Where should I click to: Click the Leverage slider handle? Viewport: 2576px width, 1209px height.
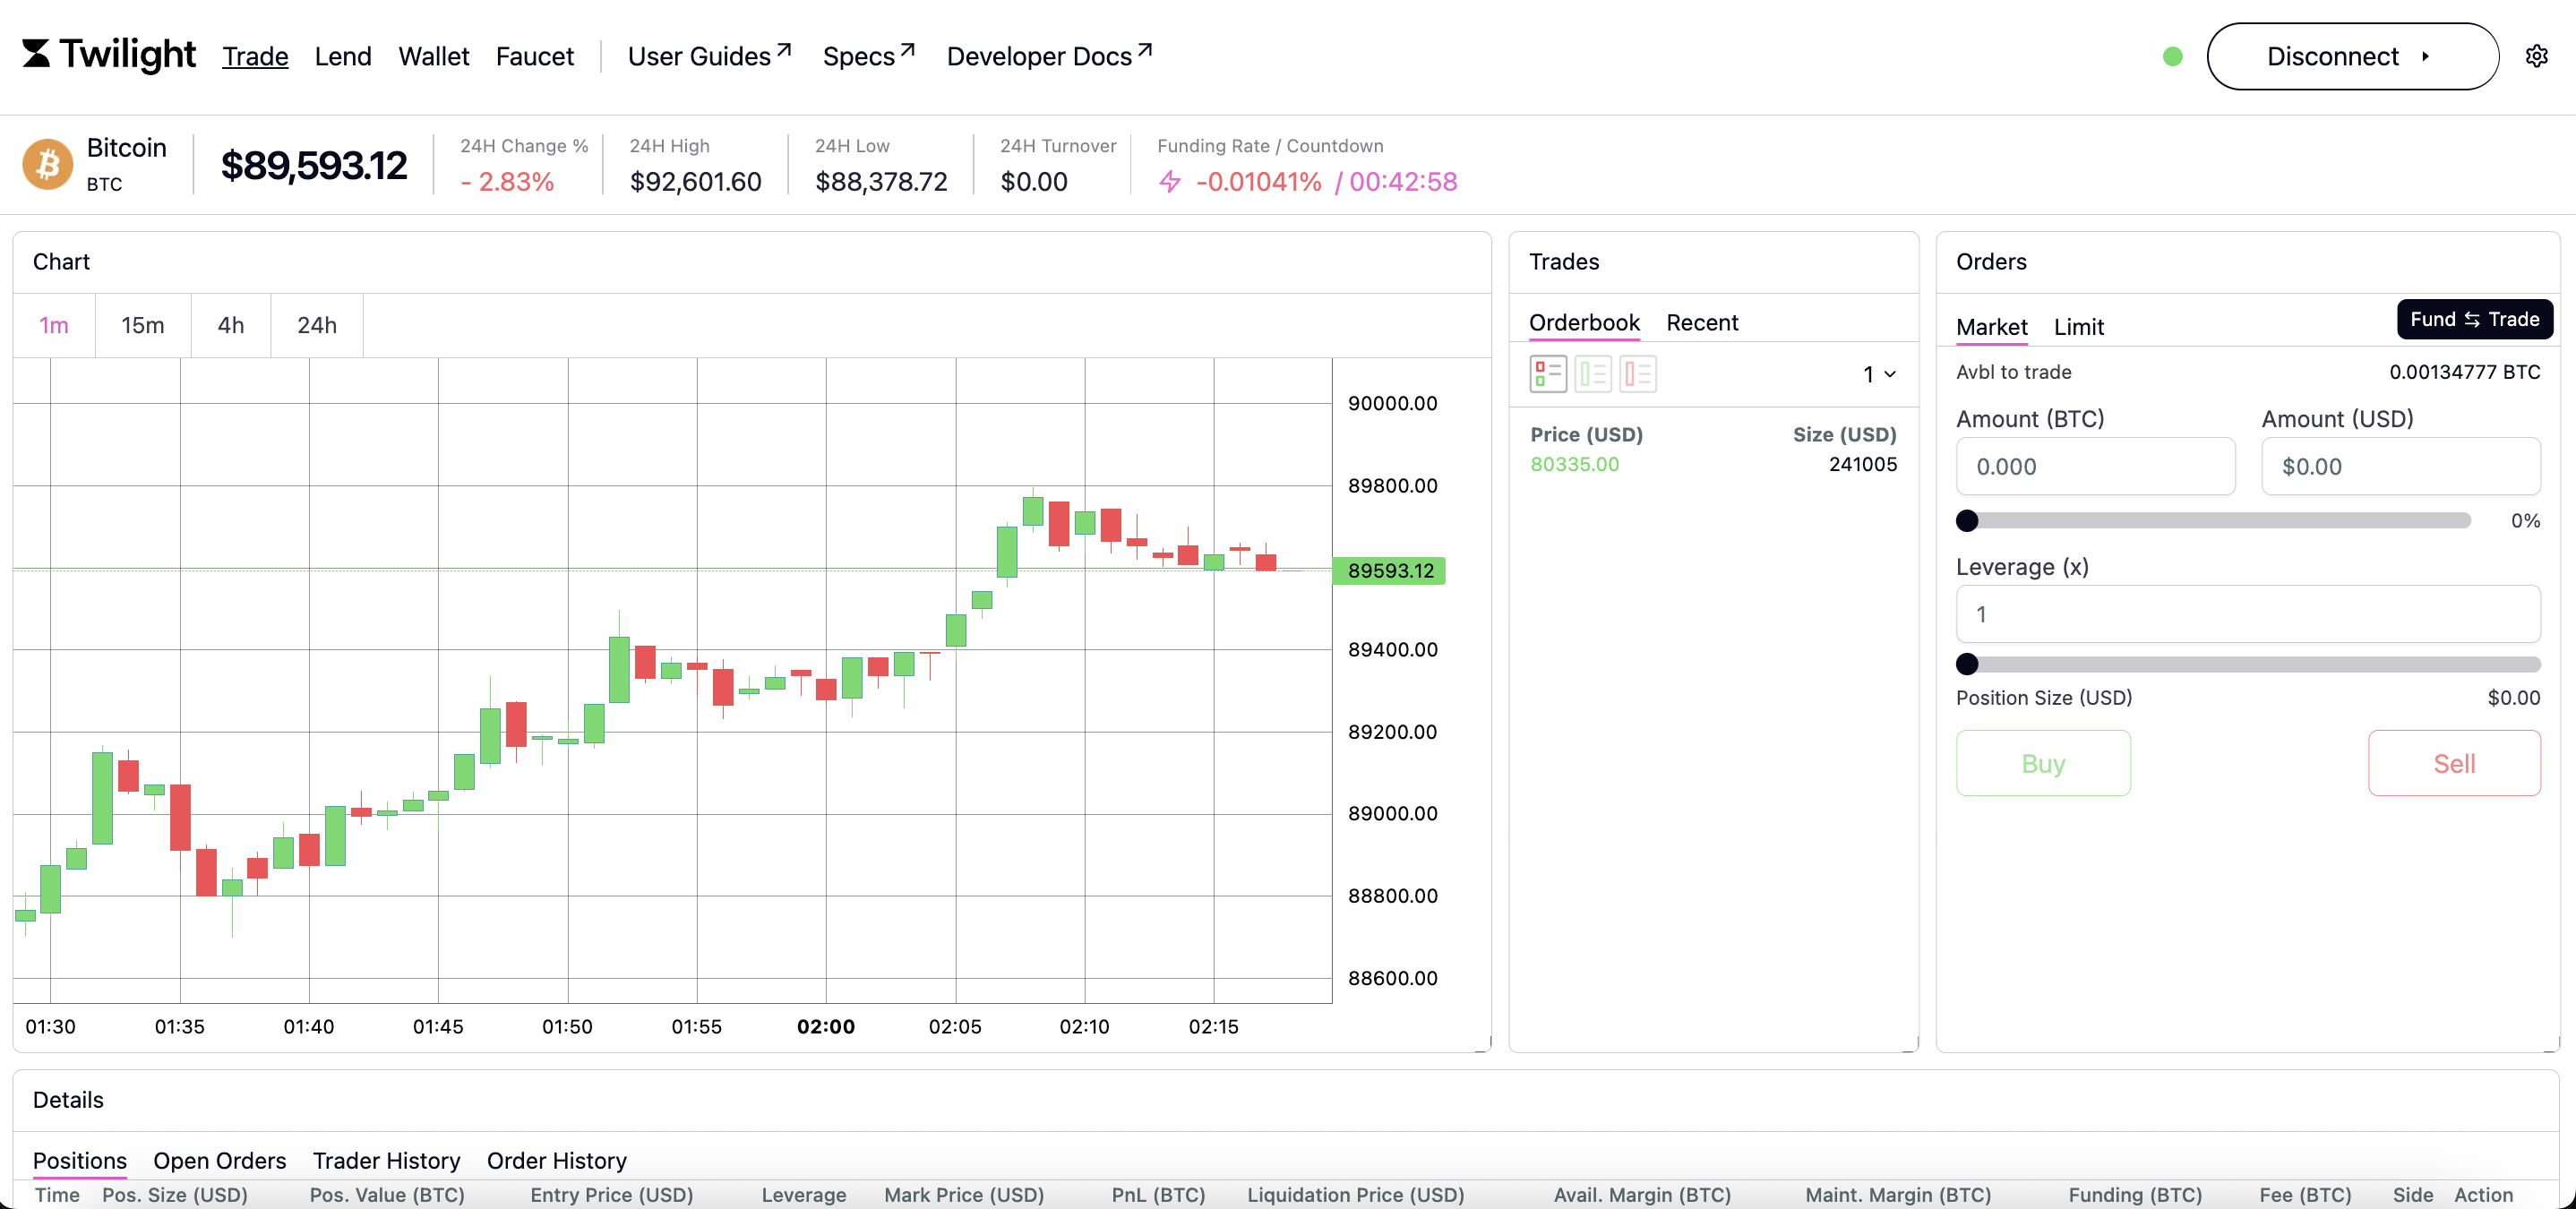[x=1967, y=664]
